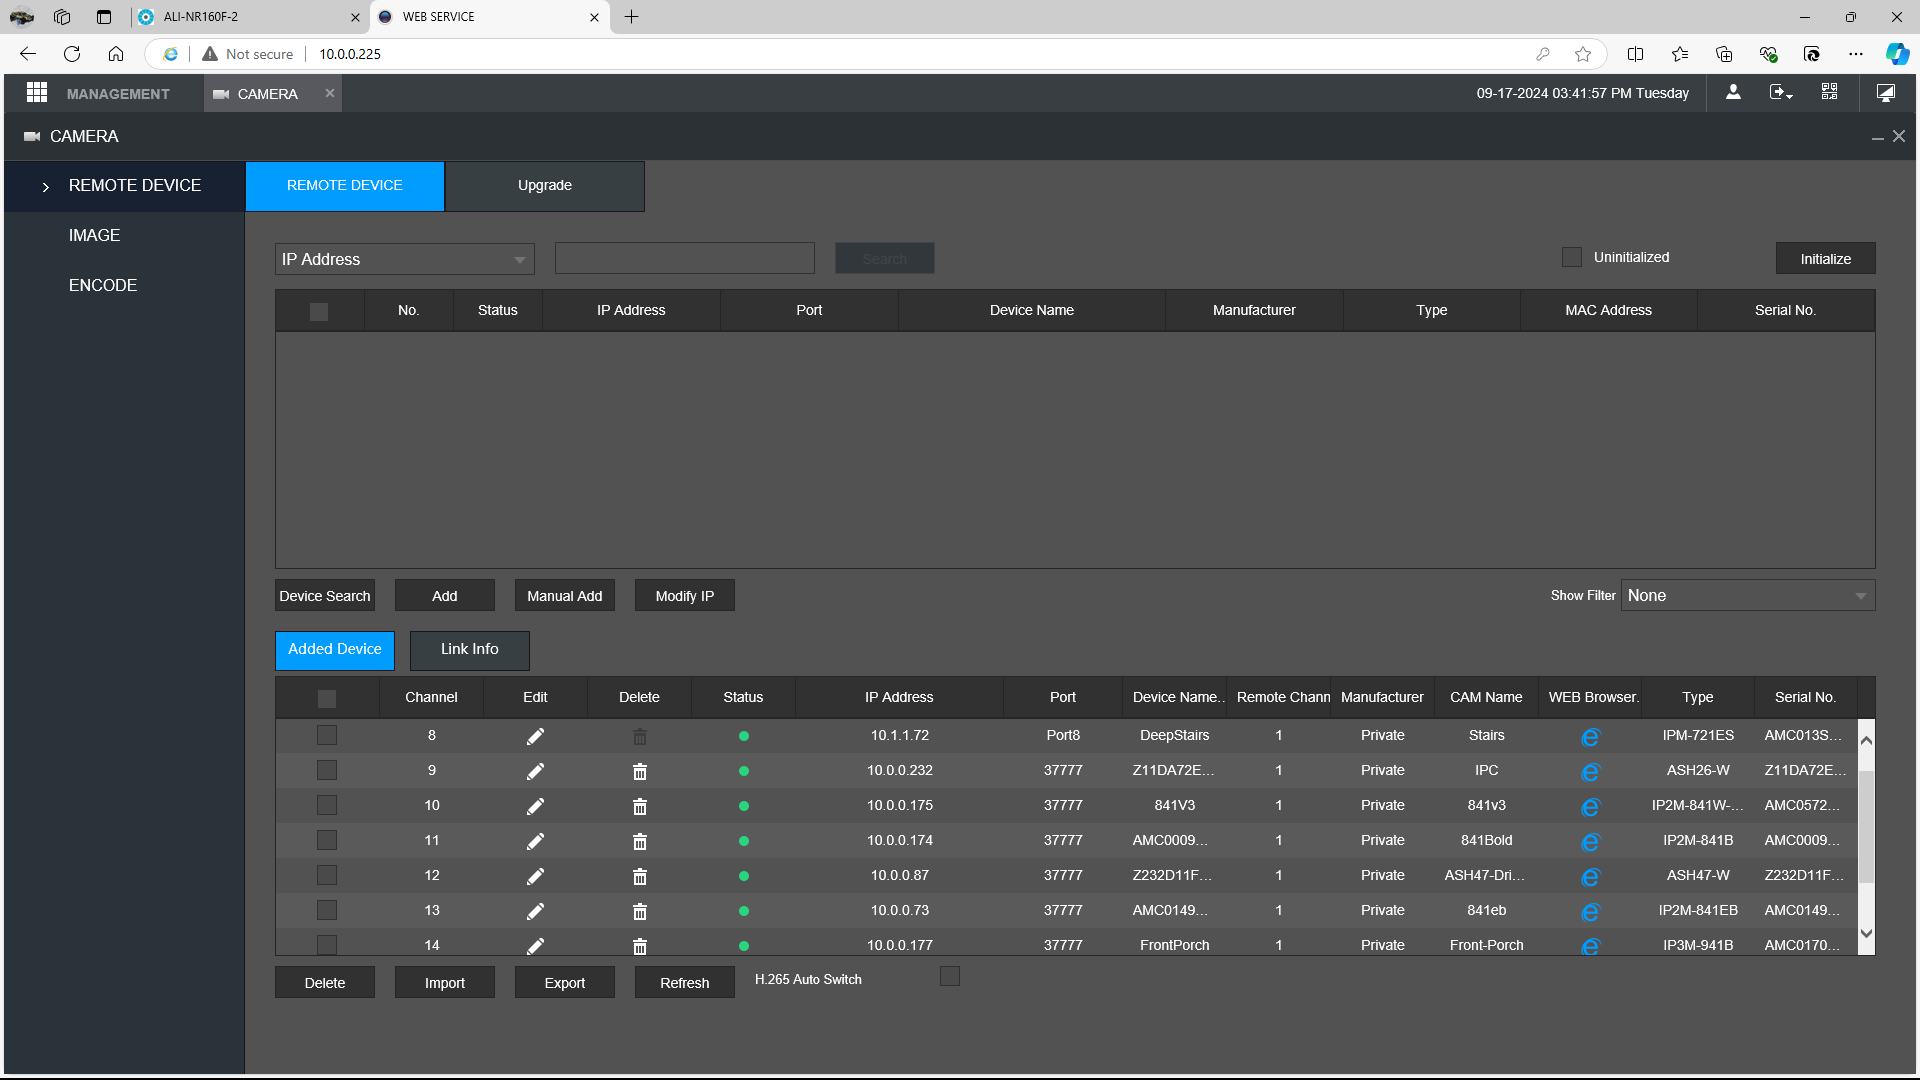This screenshot has width=1920, height=1080.
Task: Go to the MANAGEMENT tab
Action: tap(118, 93)
